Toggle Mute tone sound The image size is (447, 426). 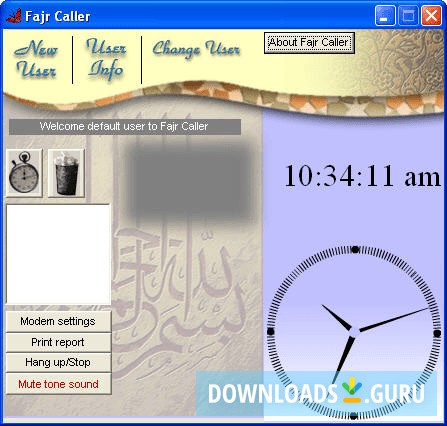pyautogui.click(x=58, y=384)
